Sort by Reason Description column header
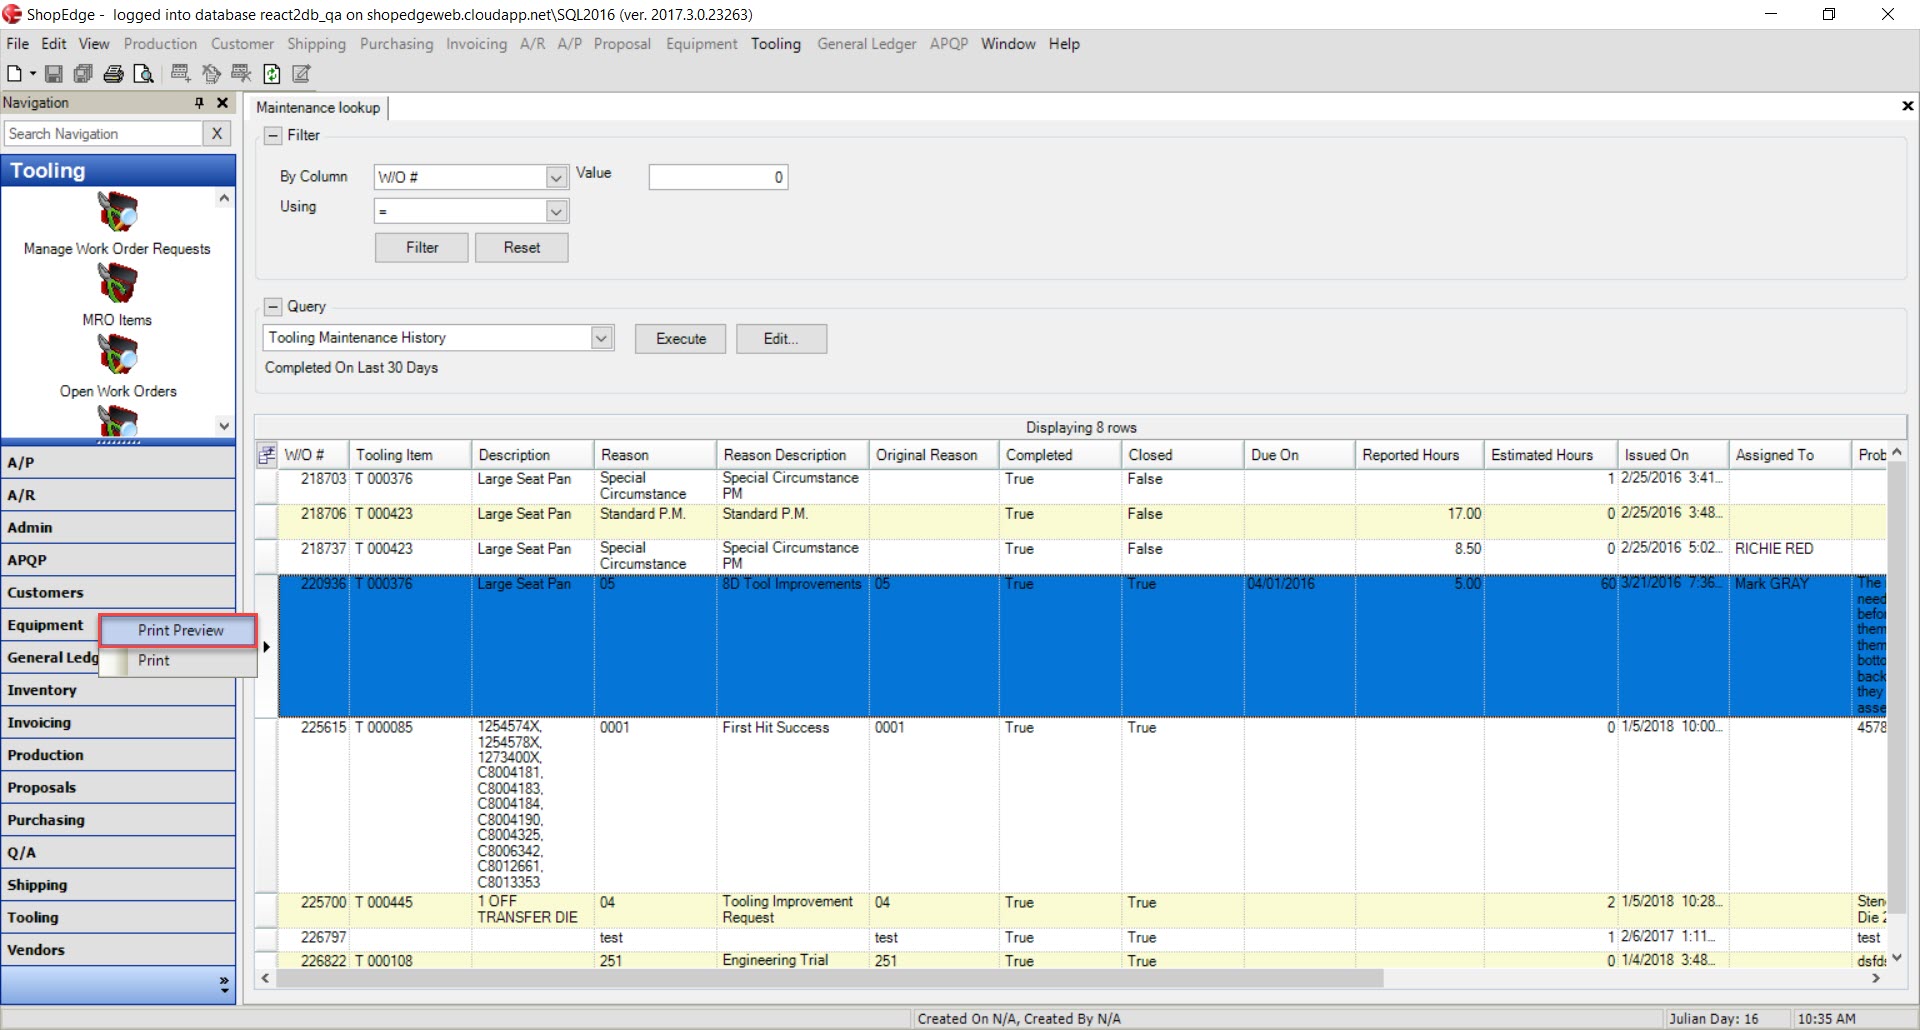Viewport: 1920px width, 1030px height. tap(792, 455)
